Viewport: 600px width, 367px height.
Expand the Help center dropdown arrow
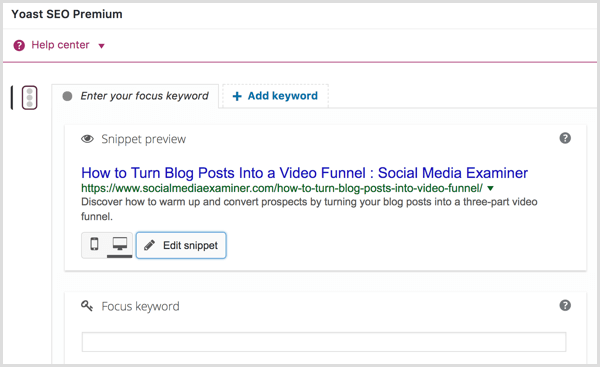click(101, 46)
